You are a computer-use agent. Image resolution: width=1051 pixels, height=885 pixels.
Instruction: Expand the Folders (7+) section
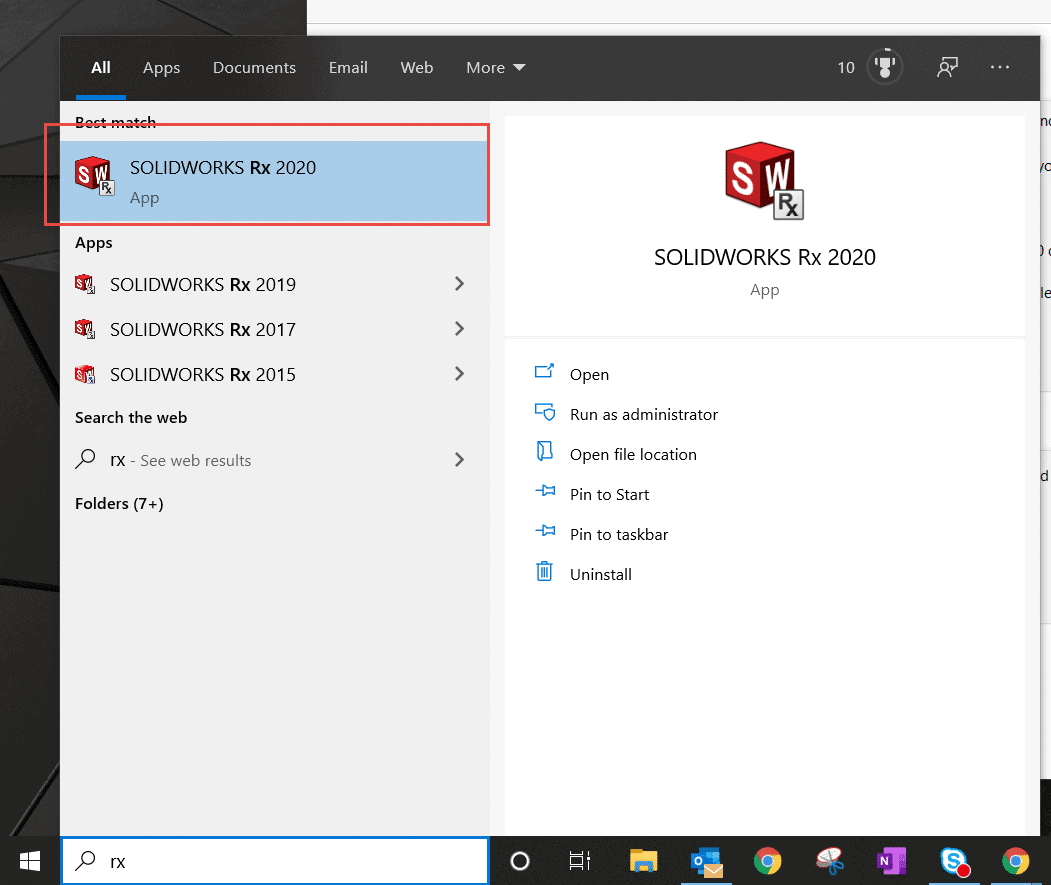(119, 504)
